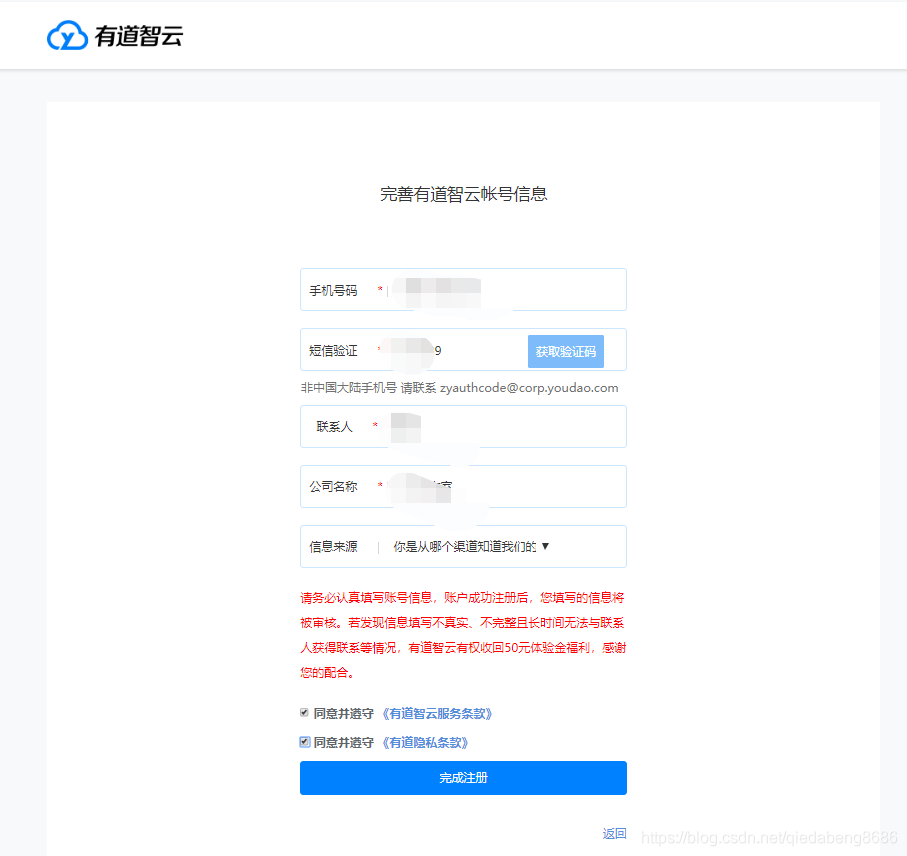
Task: Focus the 手机号码 phone number field
Action: point(463,289)
